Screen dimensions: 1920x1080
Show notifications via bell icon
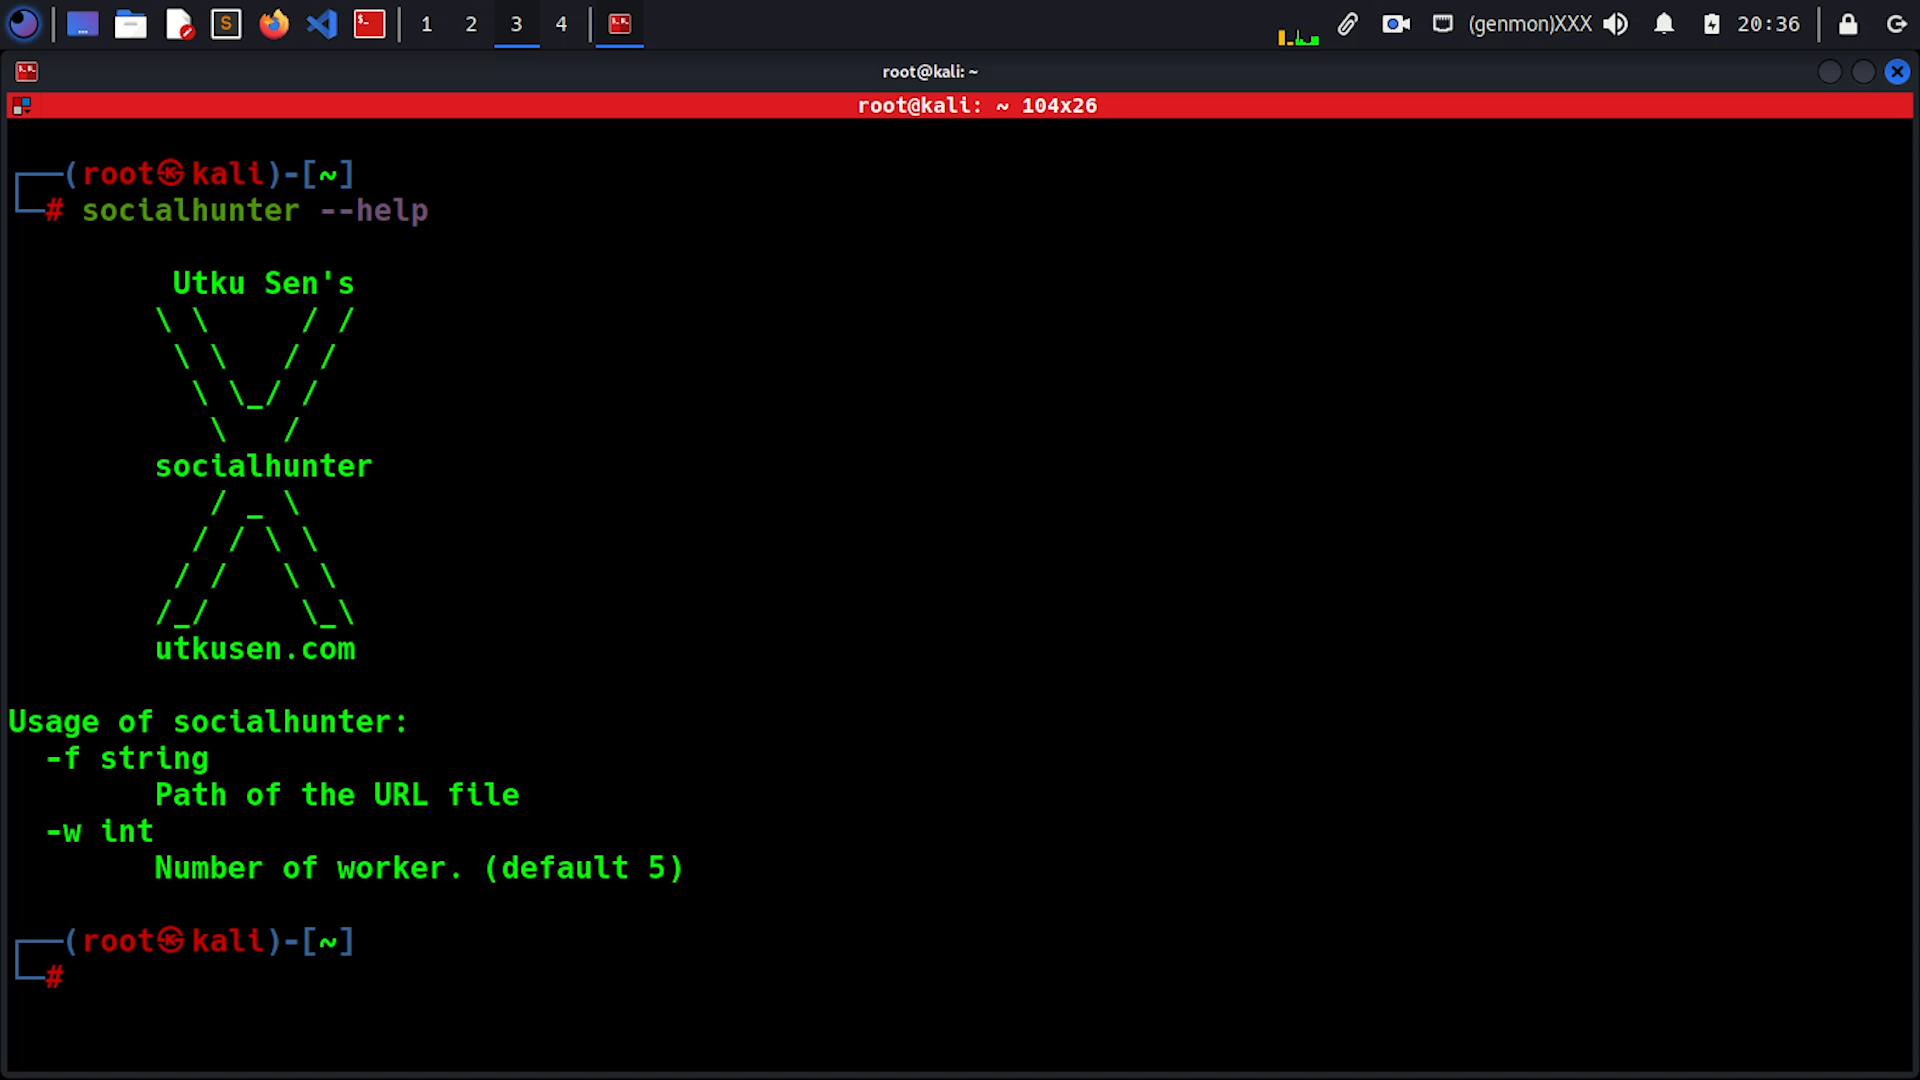point(1664,24)
